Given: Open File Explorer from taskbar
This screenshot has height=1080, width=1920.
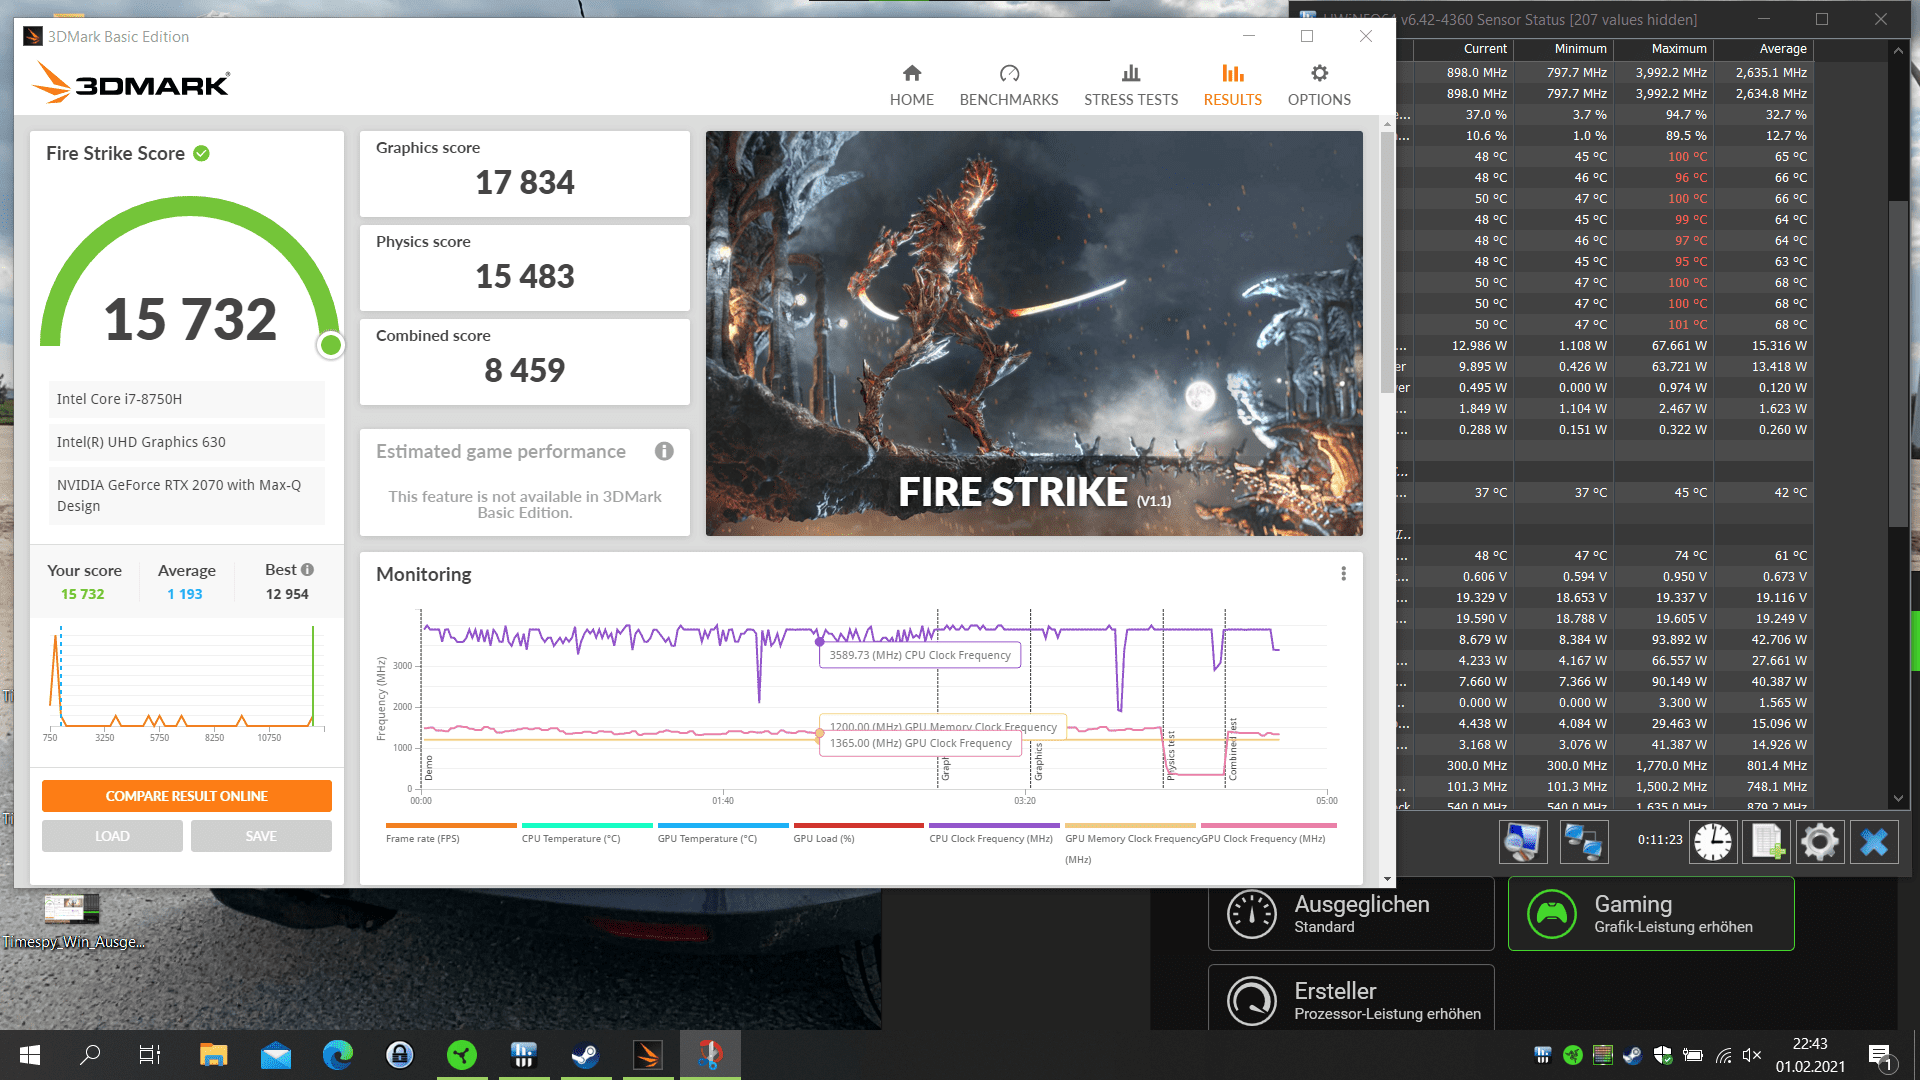Looking at the screenshot, I should (213, 1055).
